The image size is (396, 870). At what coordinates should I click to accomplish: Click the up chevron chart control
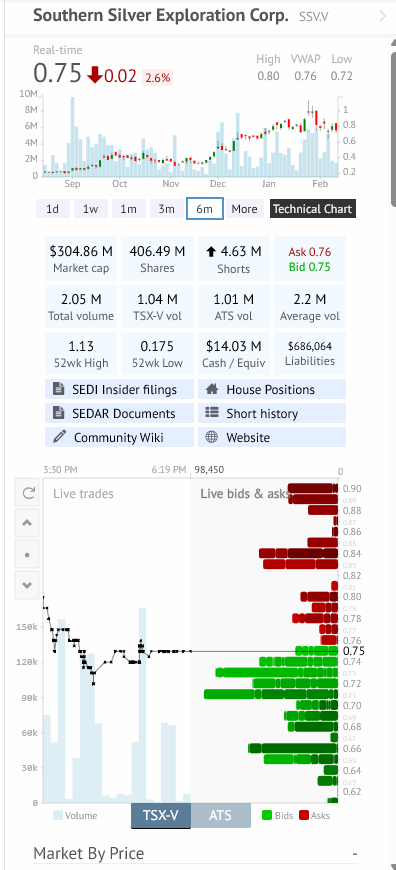click(27, 523)
